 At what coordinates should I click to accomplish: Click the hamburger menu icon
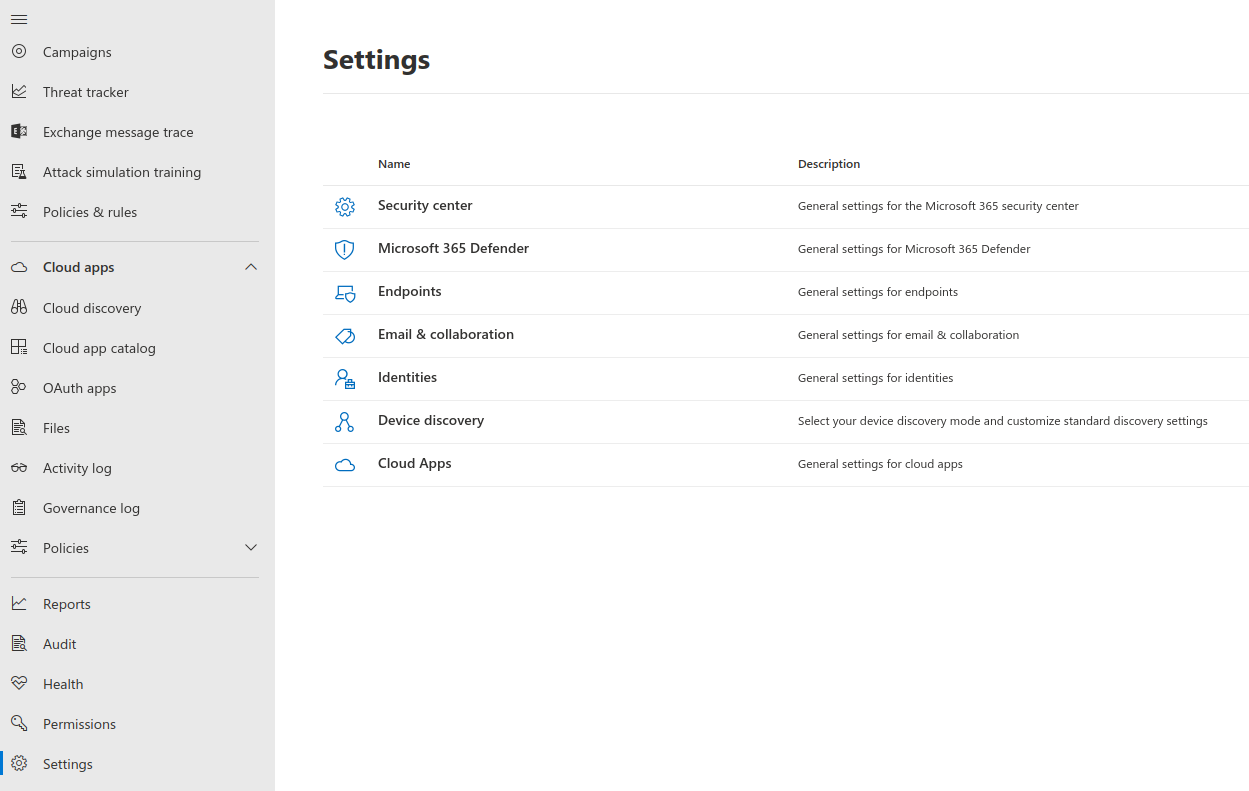19,20
